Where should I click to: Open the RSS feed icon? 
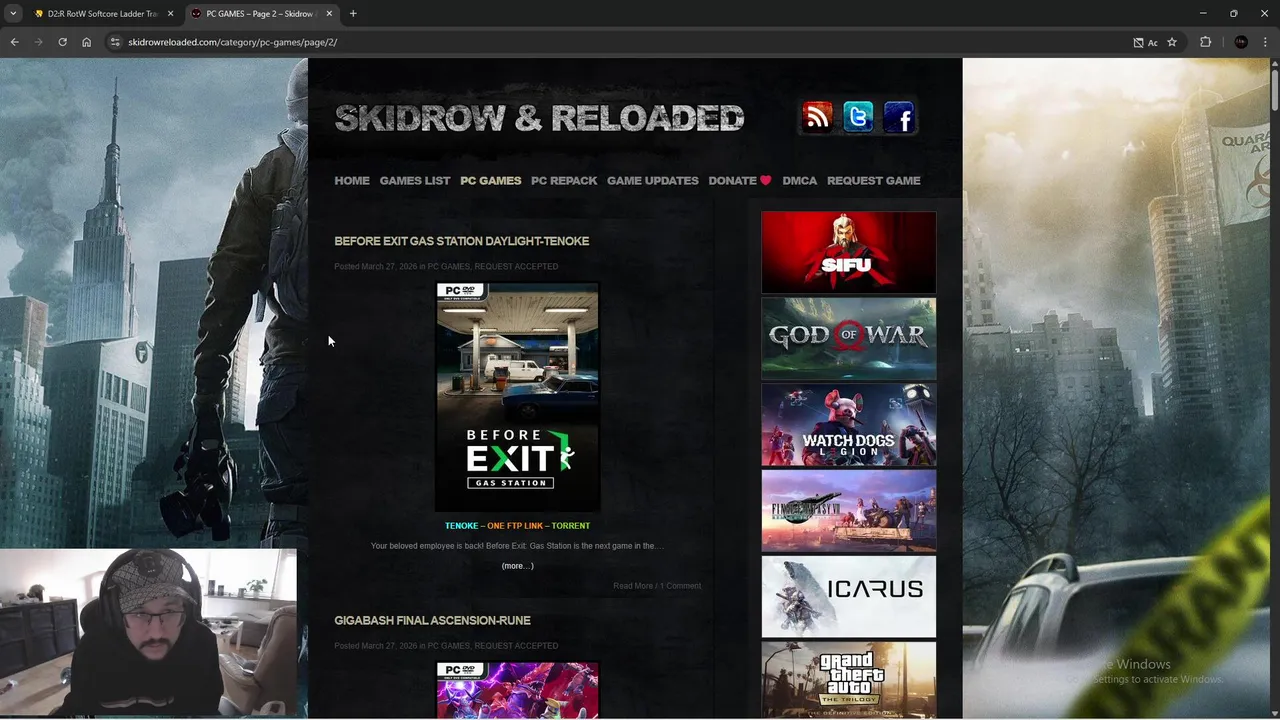click(817, 117)
